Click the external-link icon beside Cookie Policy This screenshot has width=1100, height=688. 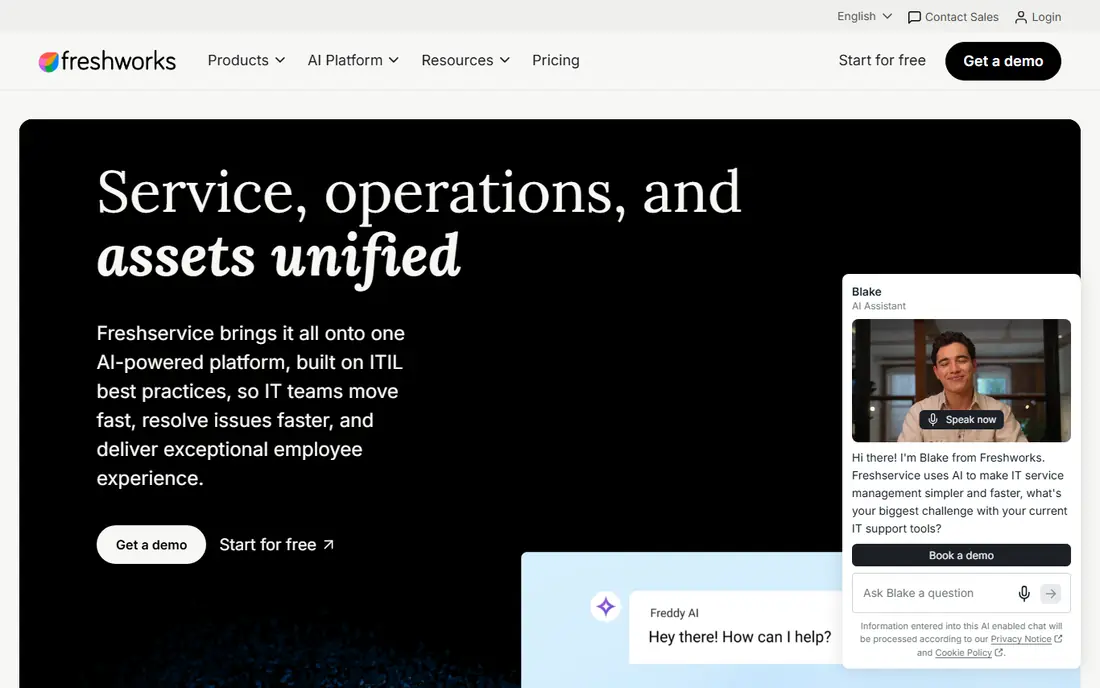click(x=998, y=652)
